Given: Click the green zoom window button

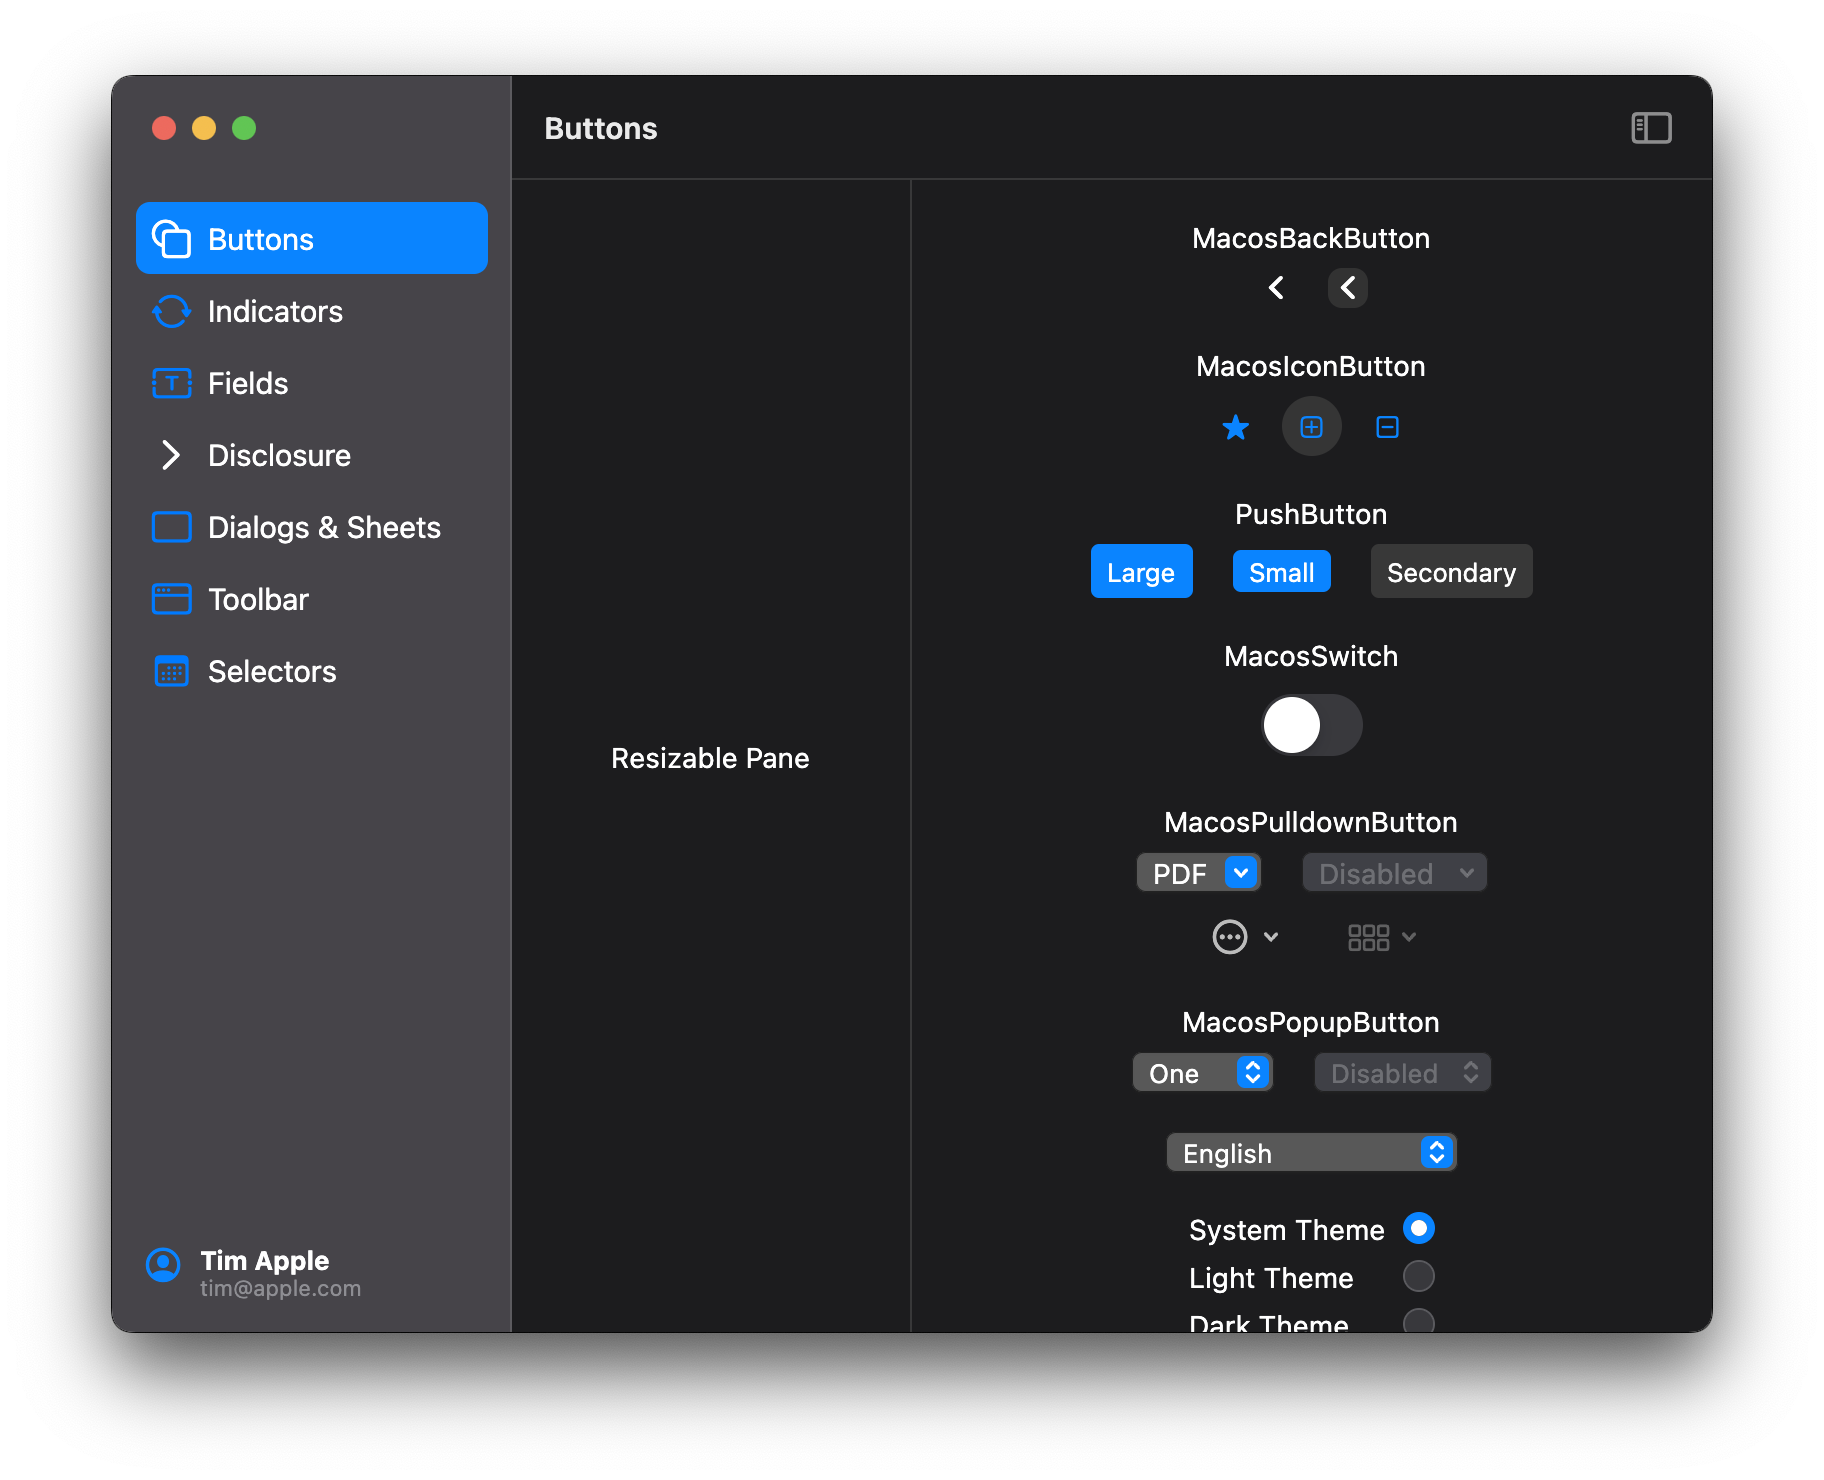Looking at the screenshot, I should point(244,128).
